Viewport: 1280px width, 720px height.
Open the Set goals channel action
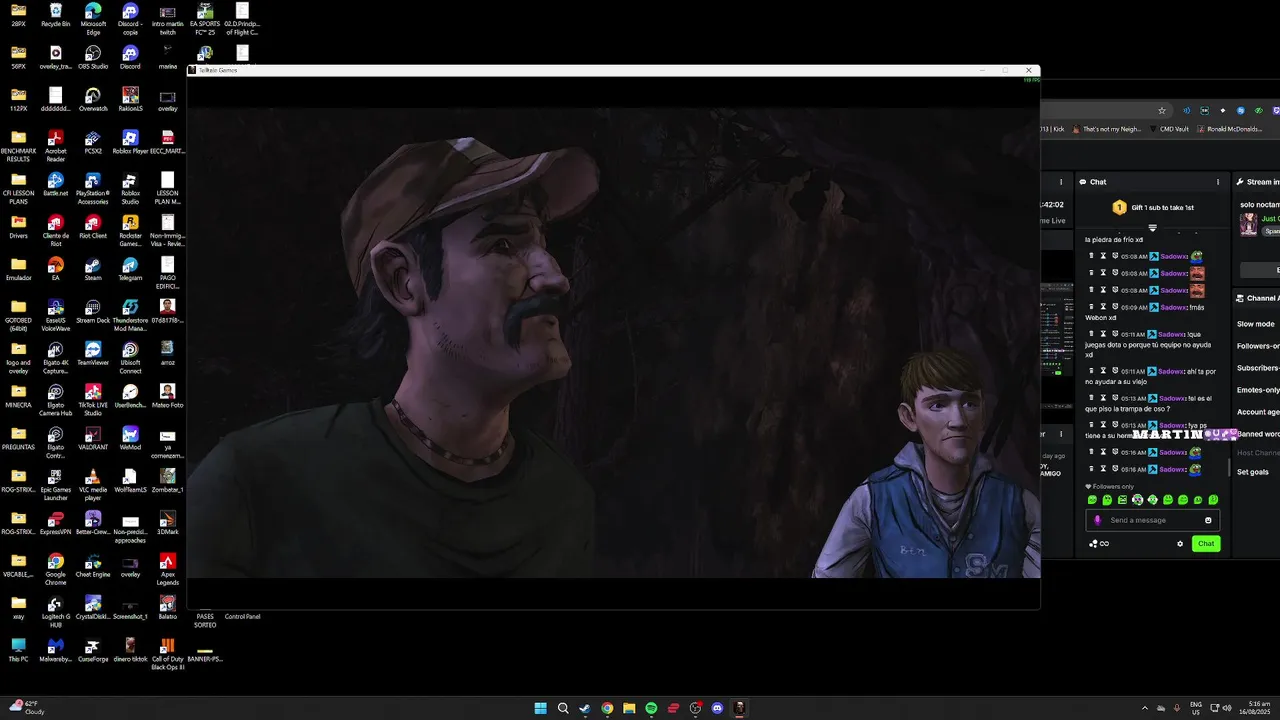(1253, 472)
